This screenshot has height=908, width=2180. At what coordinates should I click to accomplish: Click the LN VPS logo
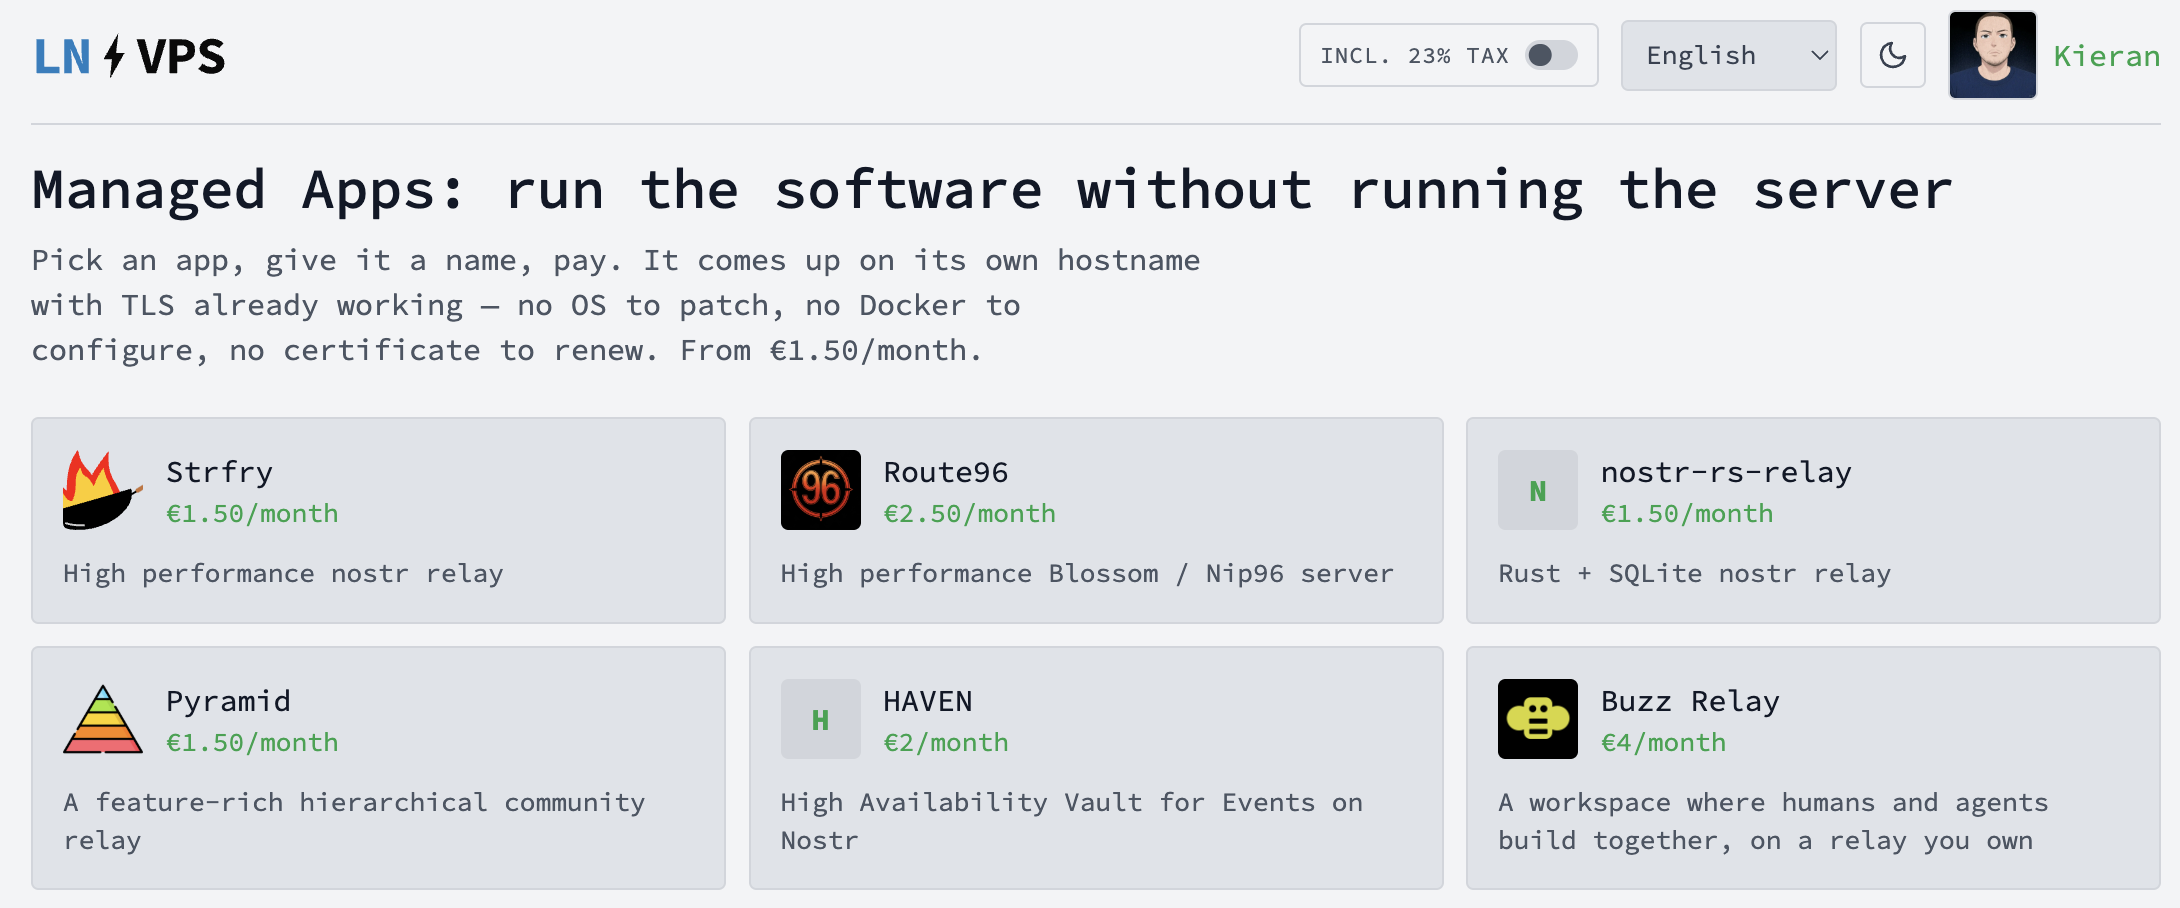click(x=130, y=56)
